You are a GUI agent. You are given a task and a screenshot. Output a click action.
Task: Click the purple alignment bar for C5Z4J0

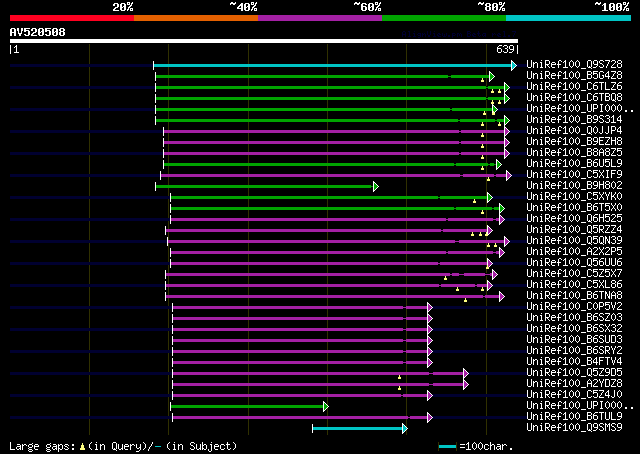click(x=300, y=395)
